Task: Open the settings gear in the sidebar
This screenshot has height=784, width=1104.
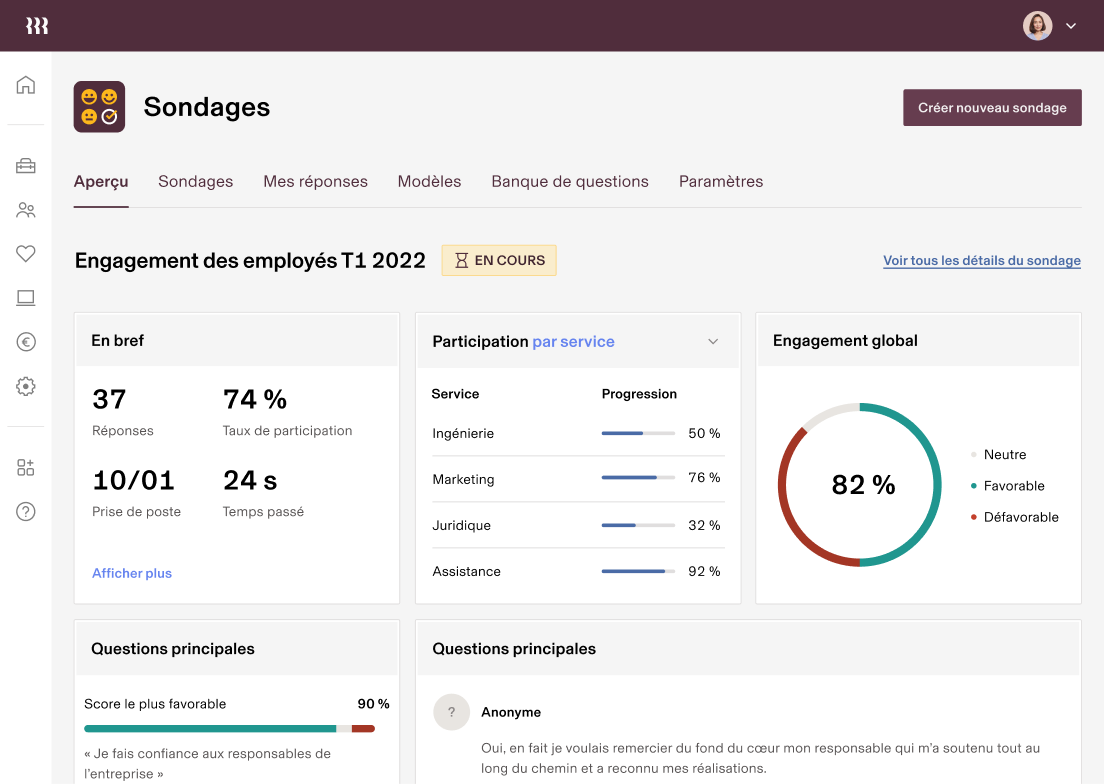Action: click(26, 386)
